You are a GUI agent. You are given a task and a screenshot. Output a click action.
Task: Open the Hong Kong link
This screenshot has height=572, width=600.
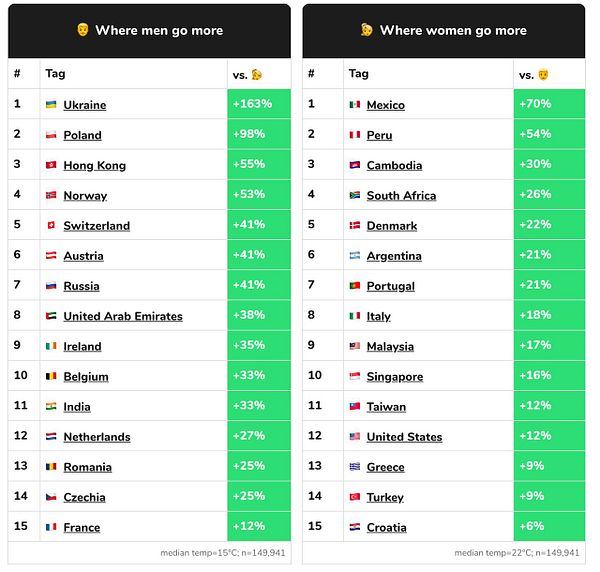95,165
